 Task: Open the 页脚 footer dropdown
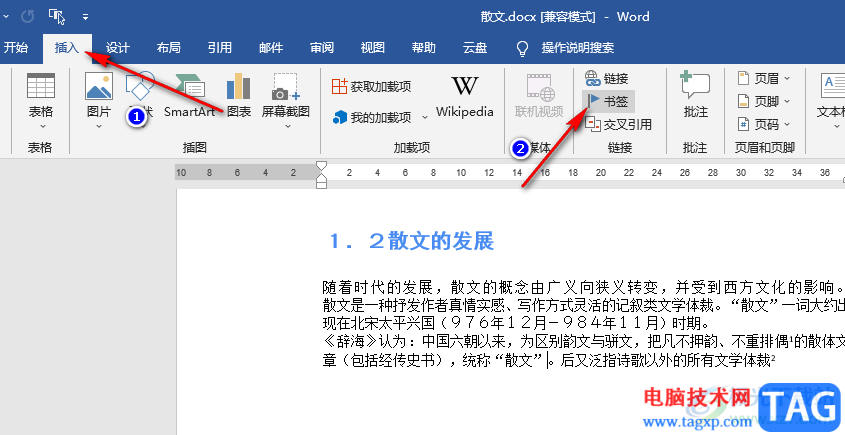coord(764,101)
